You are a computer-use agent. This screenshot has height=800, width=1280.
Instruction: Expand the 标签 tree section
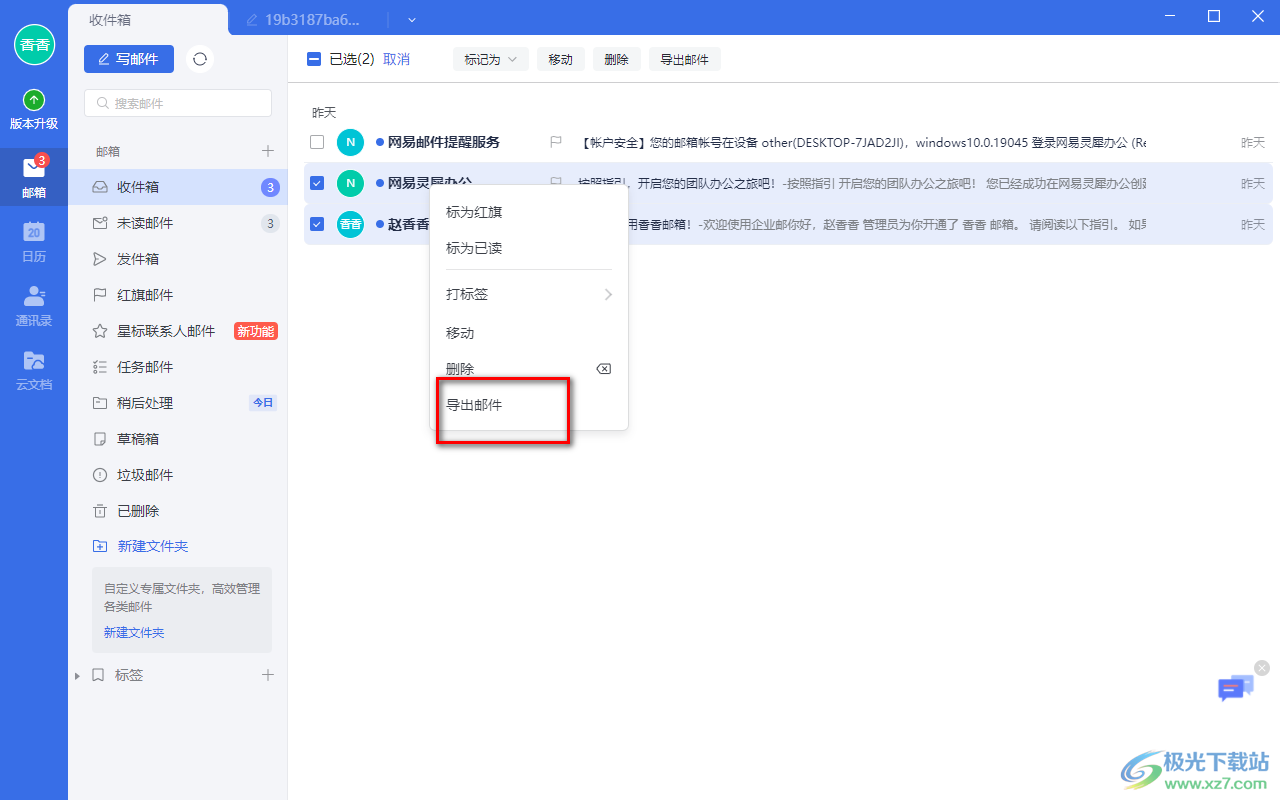(78, 676)
